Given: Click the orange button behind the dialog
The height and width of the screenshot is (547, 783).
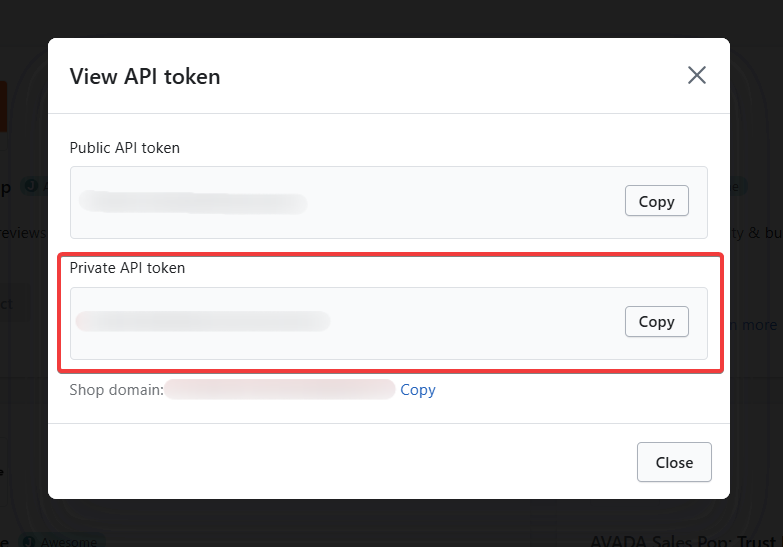Looking at the screenshot, I should pos(3,106).
